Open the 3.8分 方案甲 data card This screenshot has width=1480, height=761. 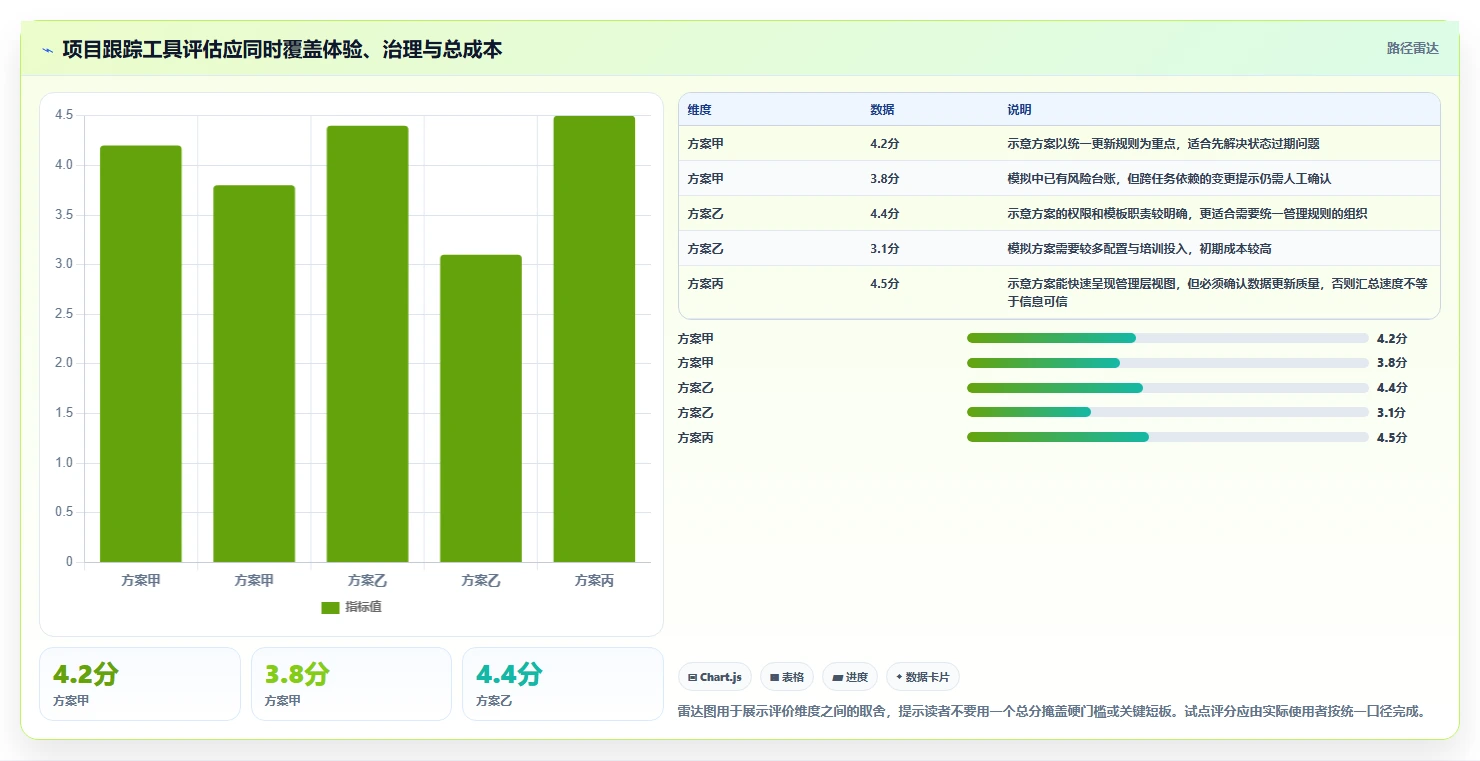[351, 684]
